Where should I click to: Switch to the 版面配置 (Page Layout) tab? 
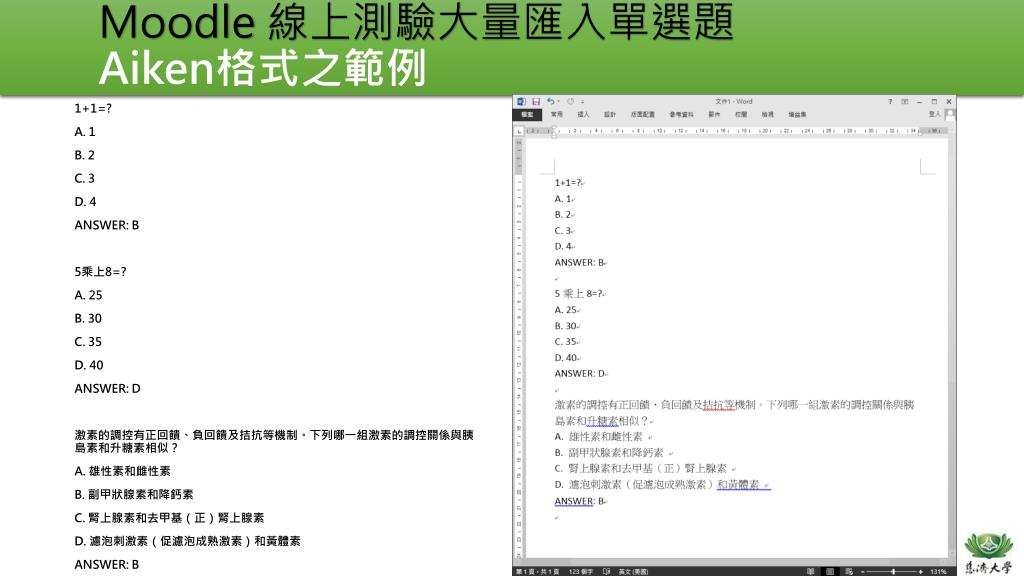tap(643, 114)
